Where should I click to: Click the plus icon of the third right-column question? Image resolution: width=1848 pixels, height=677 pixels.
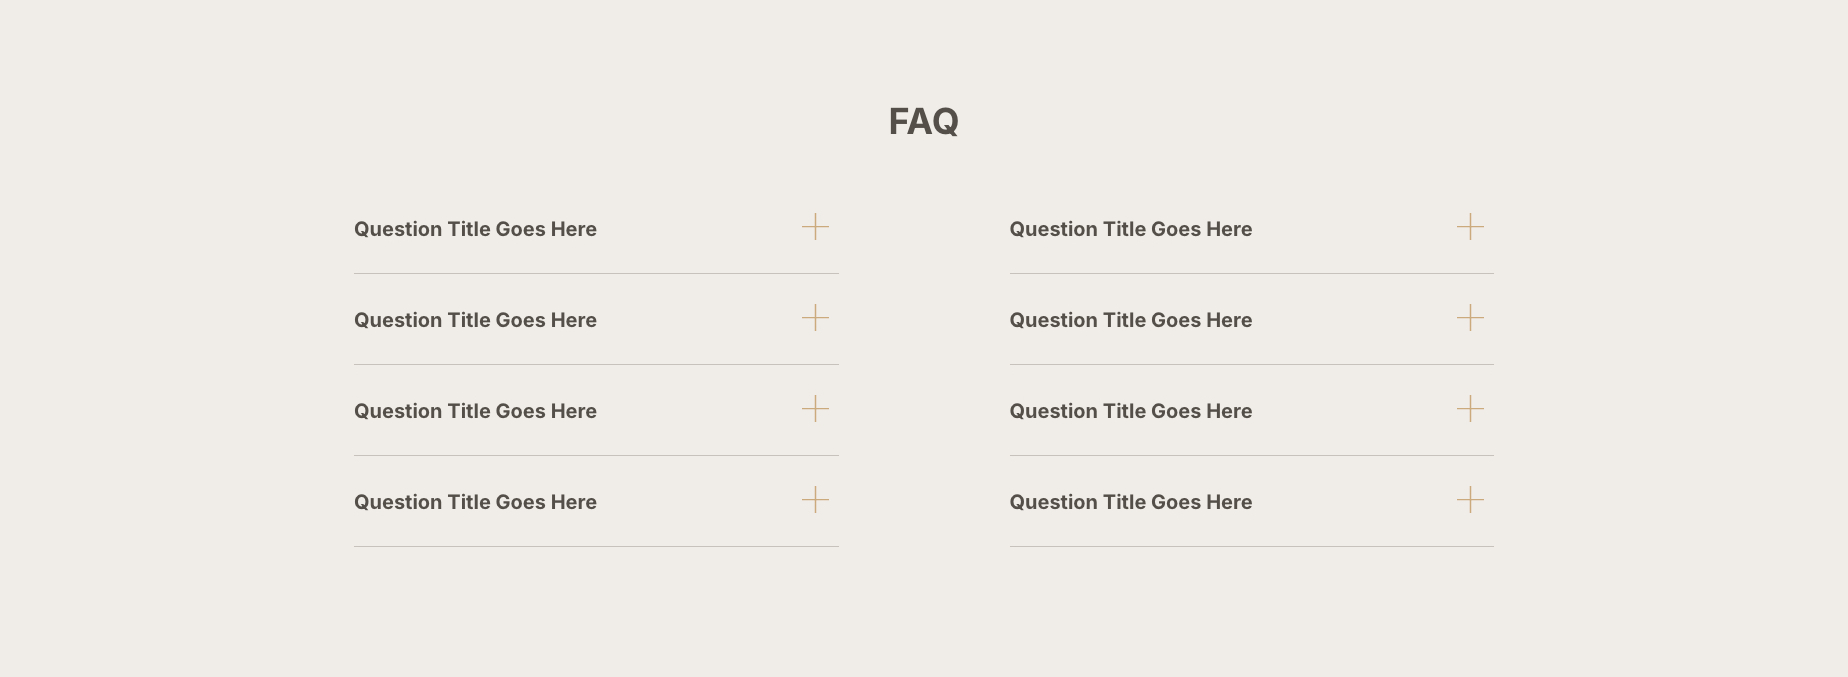(1470, 409)
